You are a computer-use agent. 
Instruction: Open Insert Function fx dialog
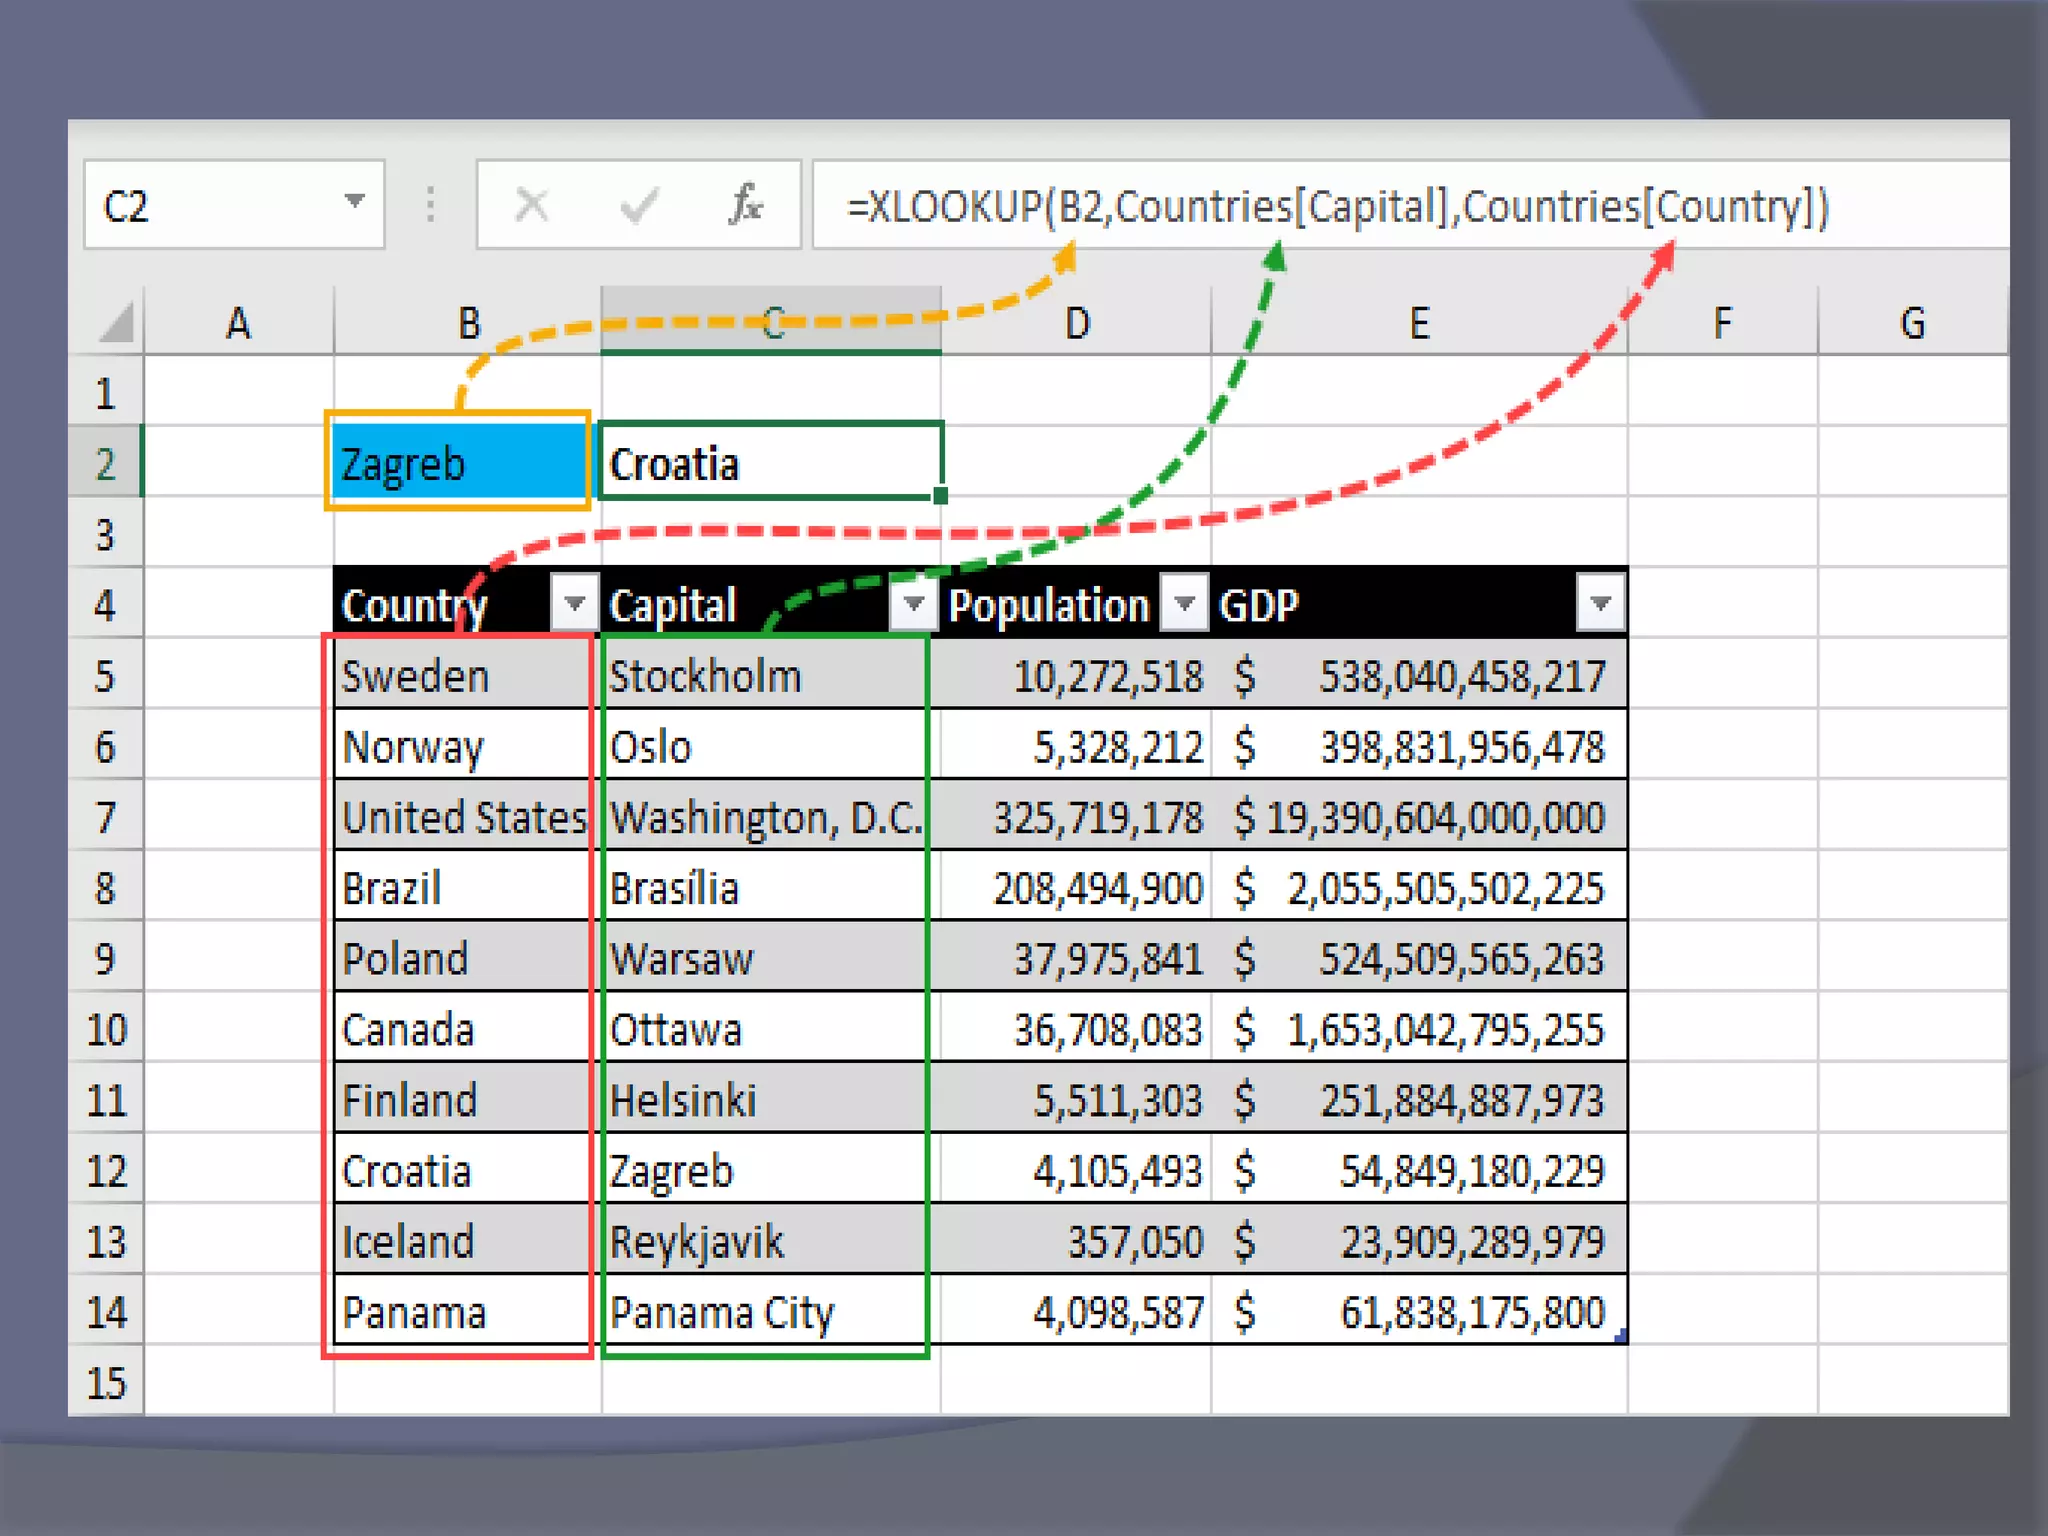pyautogui.click(x=745, y=205)
